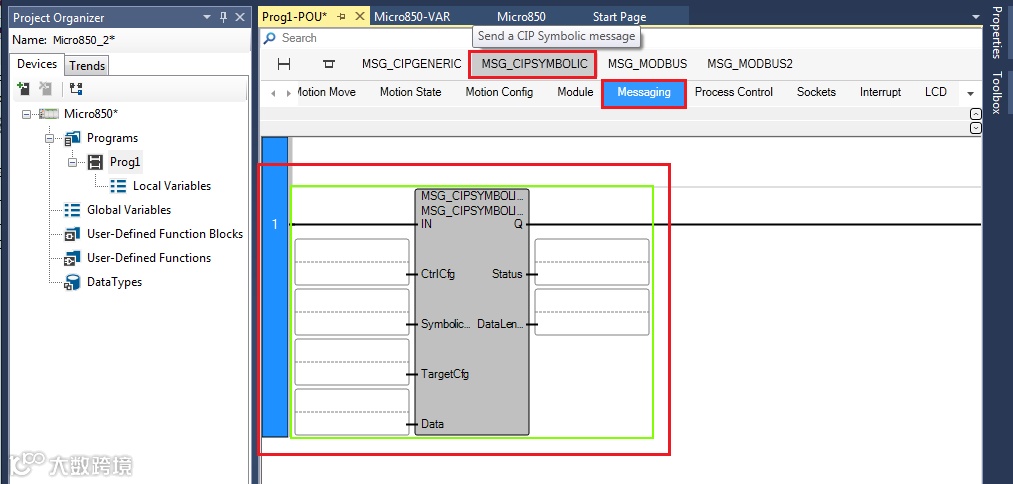This screenshot has width=1013, height=484.
Task: Click the greyed-out remove device icon
Action: pos(45,89)
